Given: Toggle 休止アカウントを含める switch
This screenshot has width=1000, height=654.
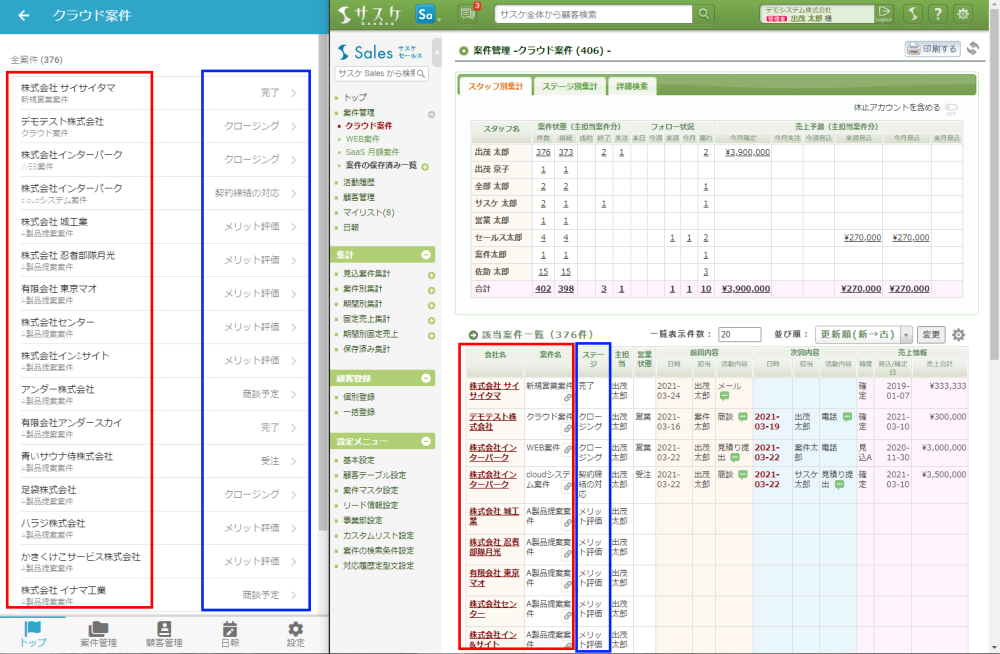Looking at the screenshot, I should 950,108.
